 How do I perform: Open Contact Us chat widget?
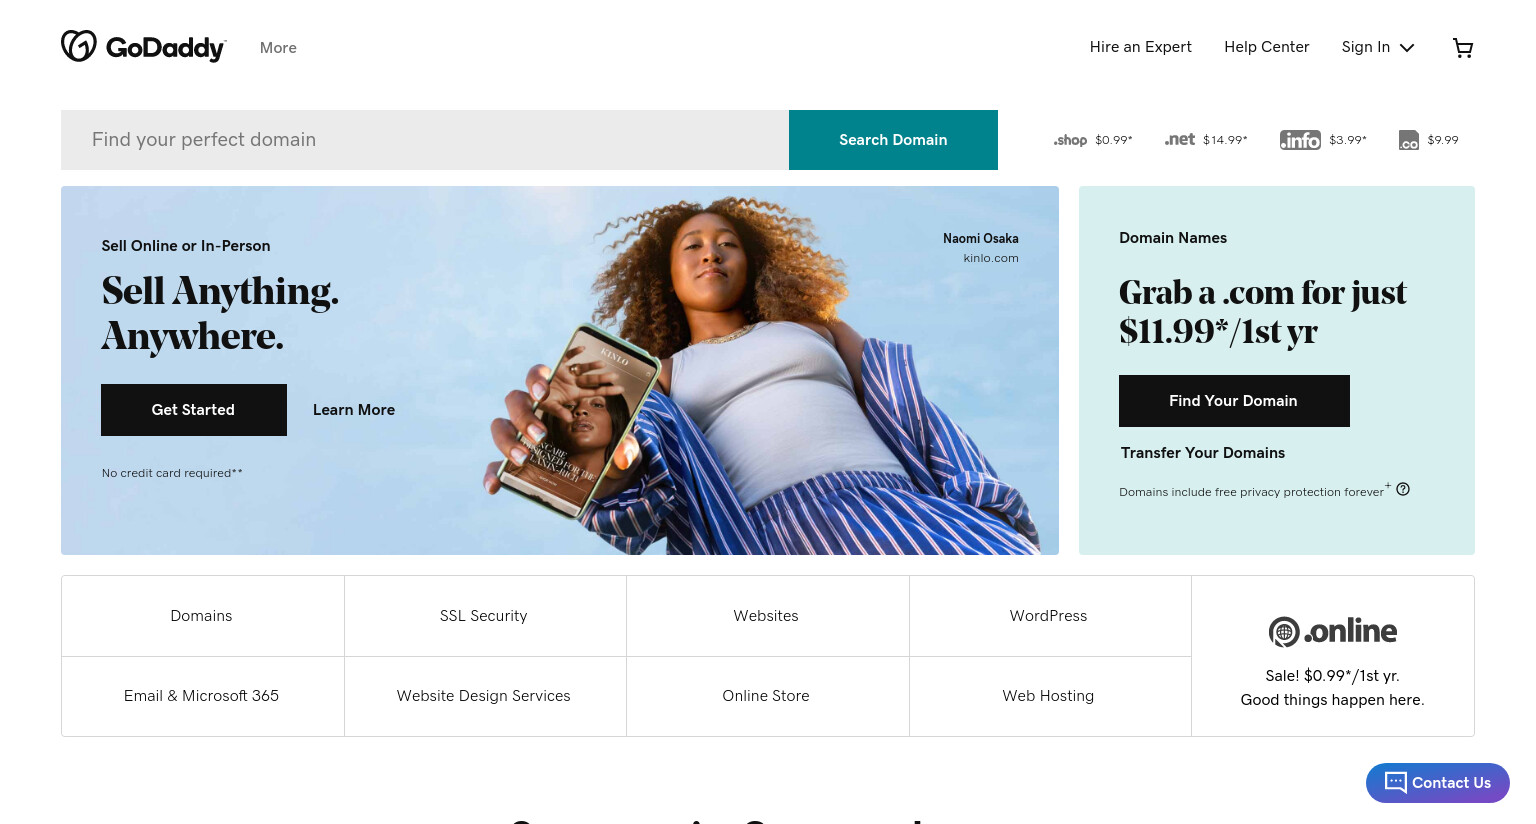click(x=1438, y=783)
